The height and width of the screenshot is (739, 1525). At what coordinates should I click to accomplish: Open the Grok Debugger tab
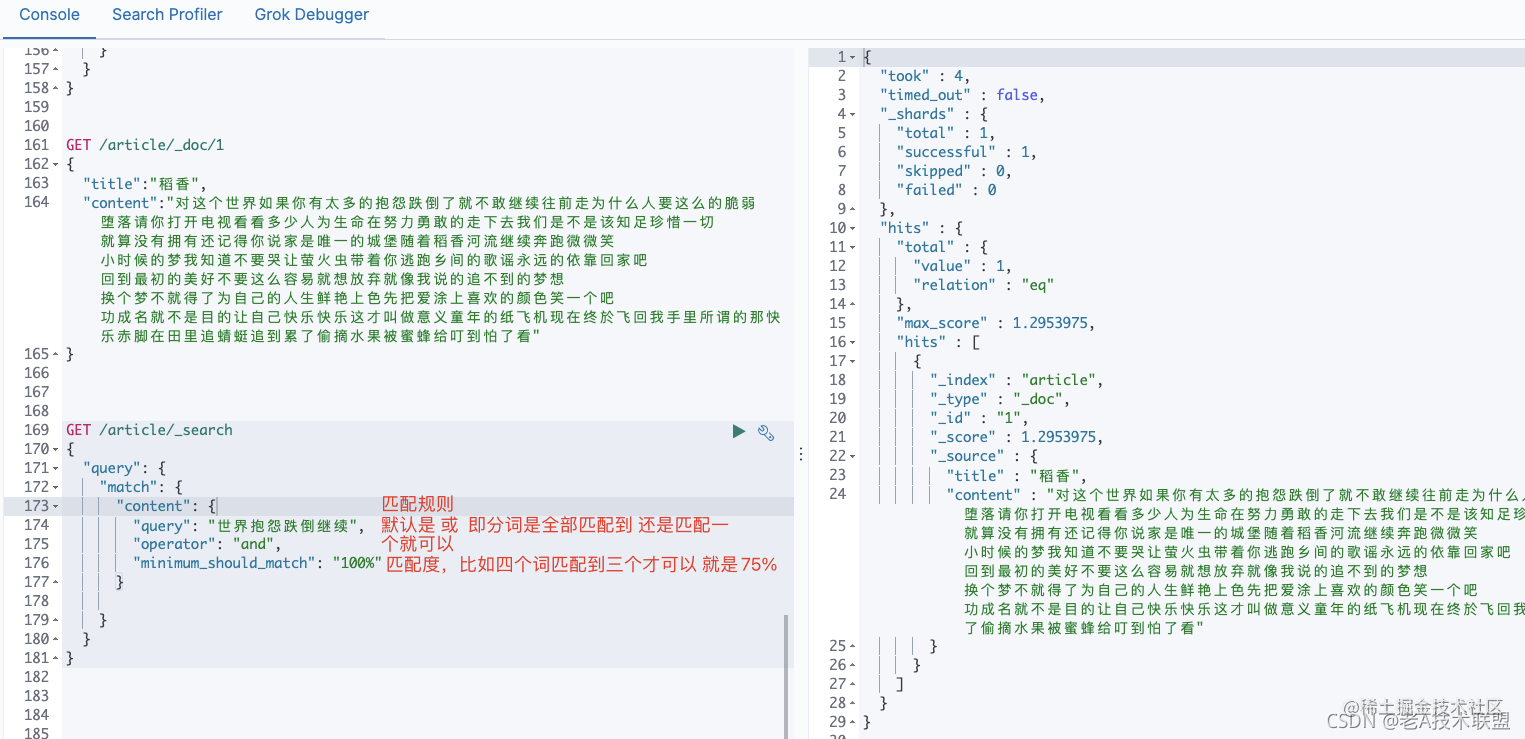tap(312, 15)
